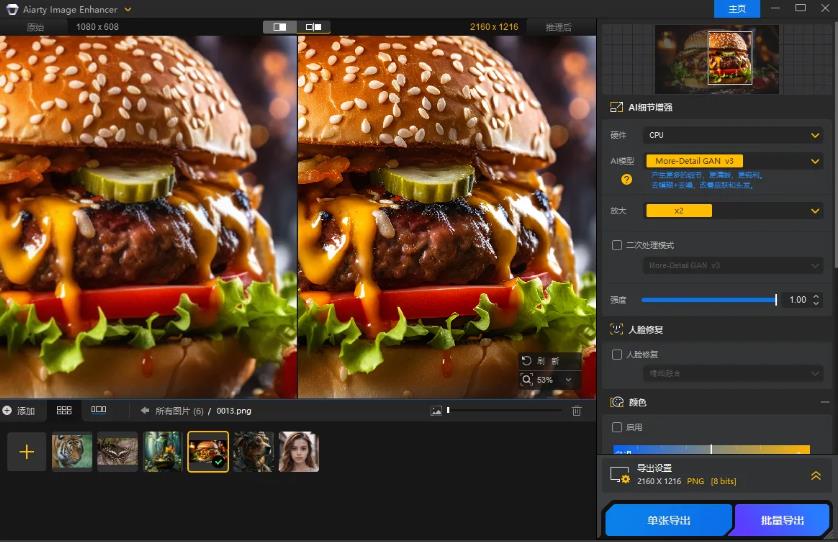Click the 人脸修复 section face icon
Screen dimensions: 838x542
[616, 329]
